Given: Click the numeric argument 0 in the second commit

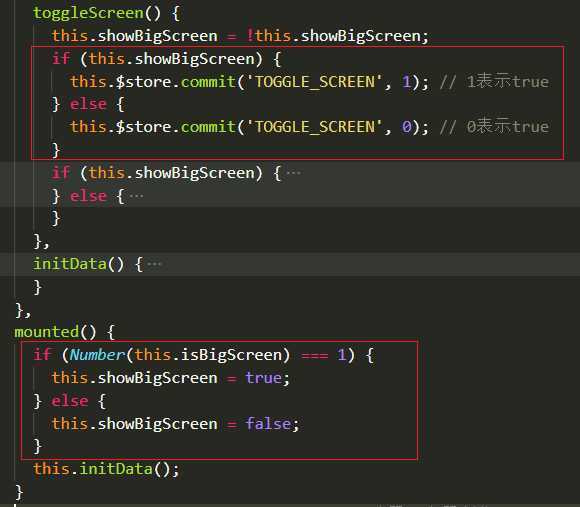Looking at the screenshot, I should [x=407, y=127].
